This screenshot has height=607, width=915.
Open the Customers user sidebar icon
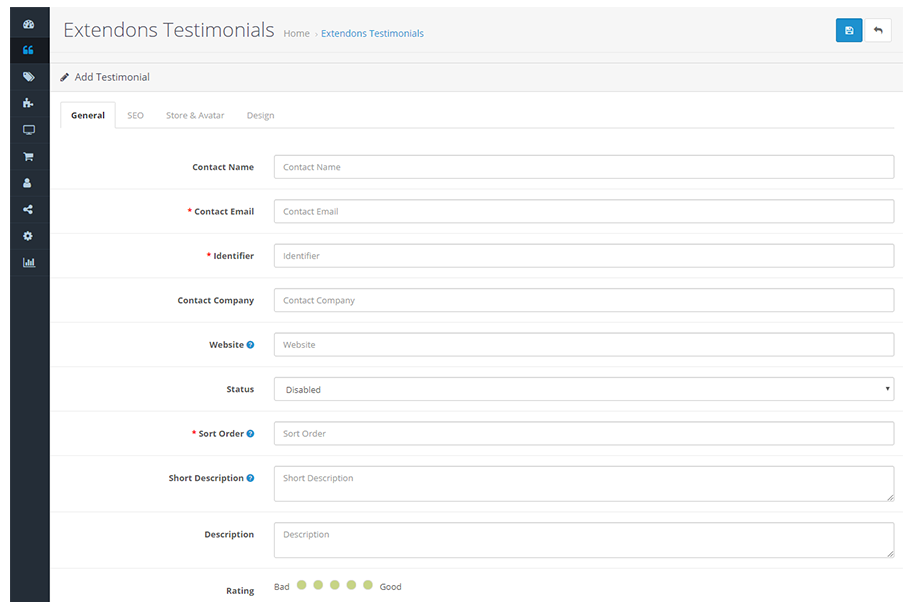(27, 183)
